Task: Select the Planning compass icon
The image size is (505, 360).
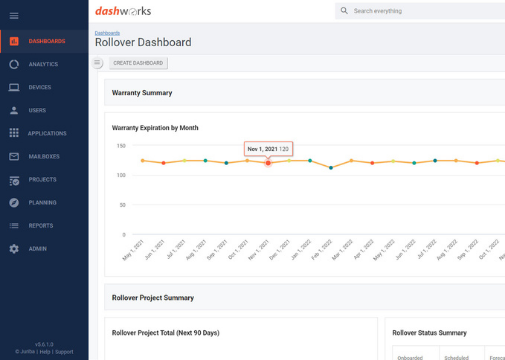Action: click(14, 202)
